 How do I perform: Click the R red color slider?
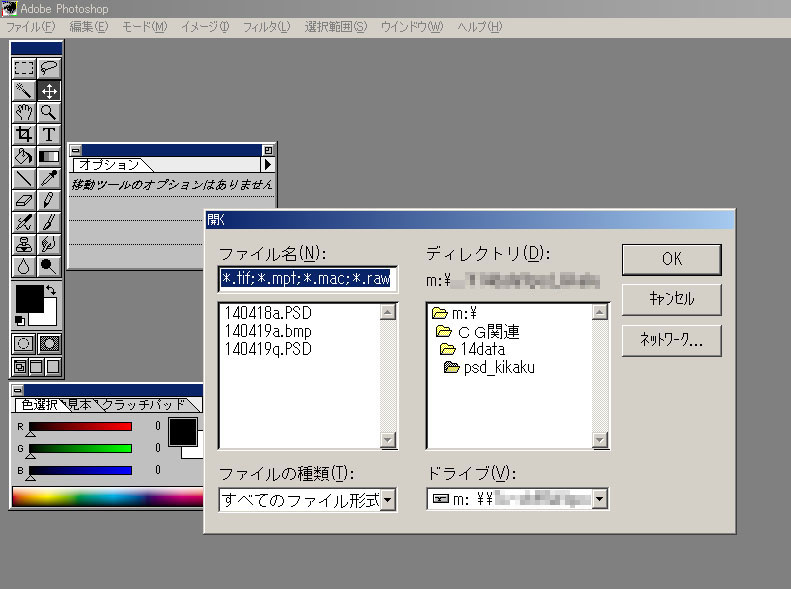[x=81, y=427]
